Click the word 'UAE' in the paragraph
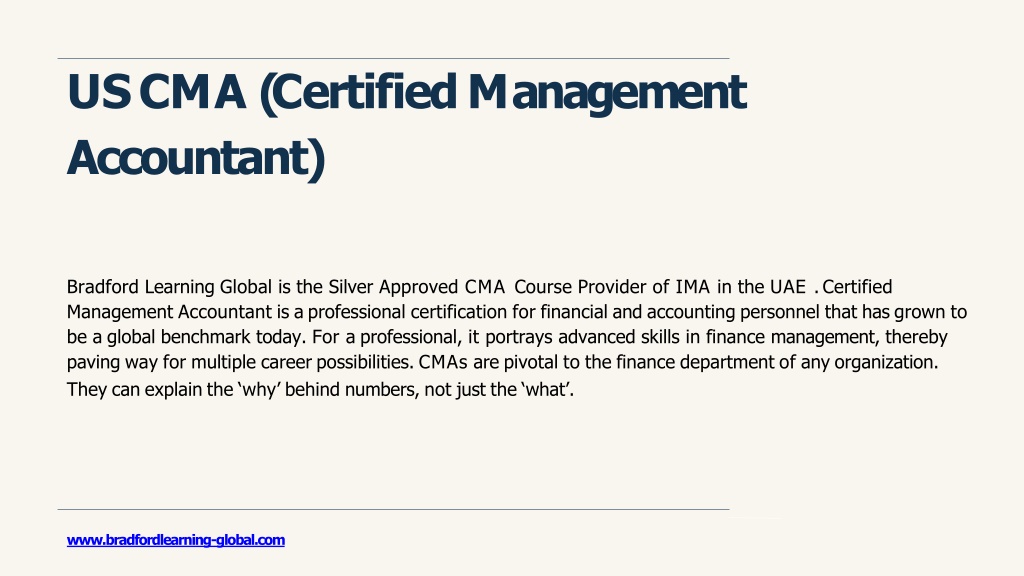Image resolution: width=1024 pixels, height=576 pixels. 788,287
